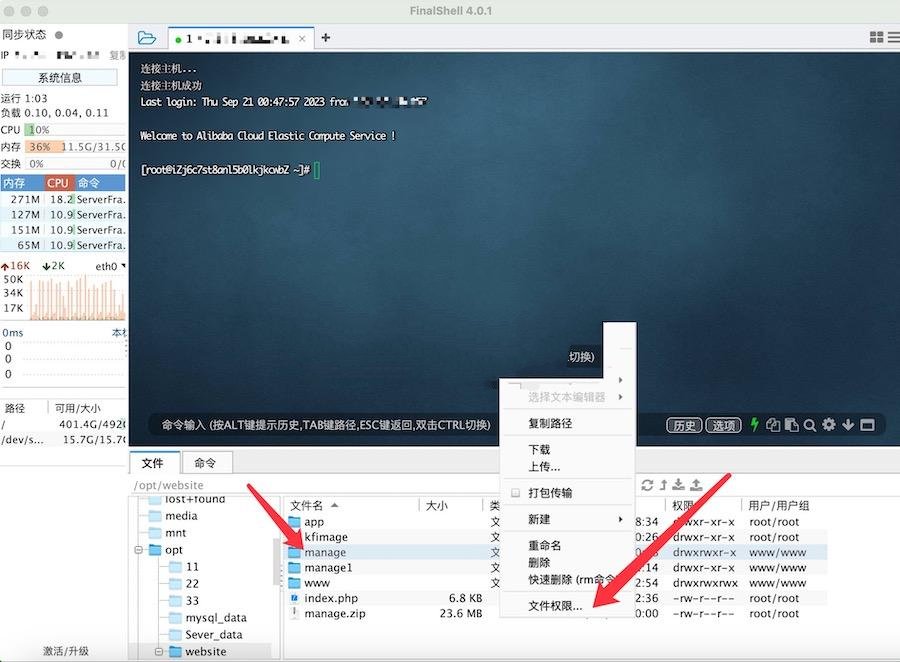Select the 命令 process column header
This screenshot has width=900, height=662.
coord(100,183)
